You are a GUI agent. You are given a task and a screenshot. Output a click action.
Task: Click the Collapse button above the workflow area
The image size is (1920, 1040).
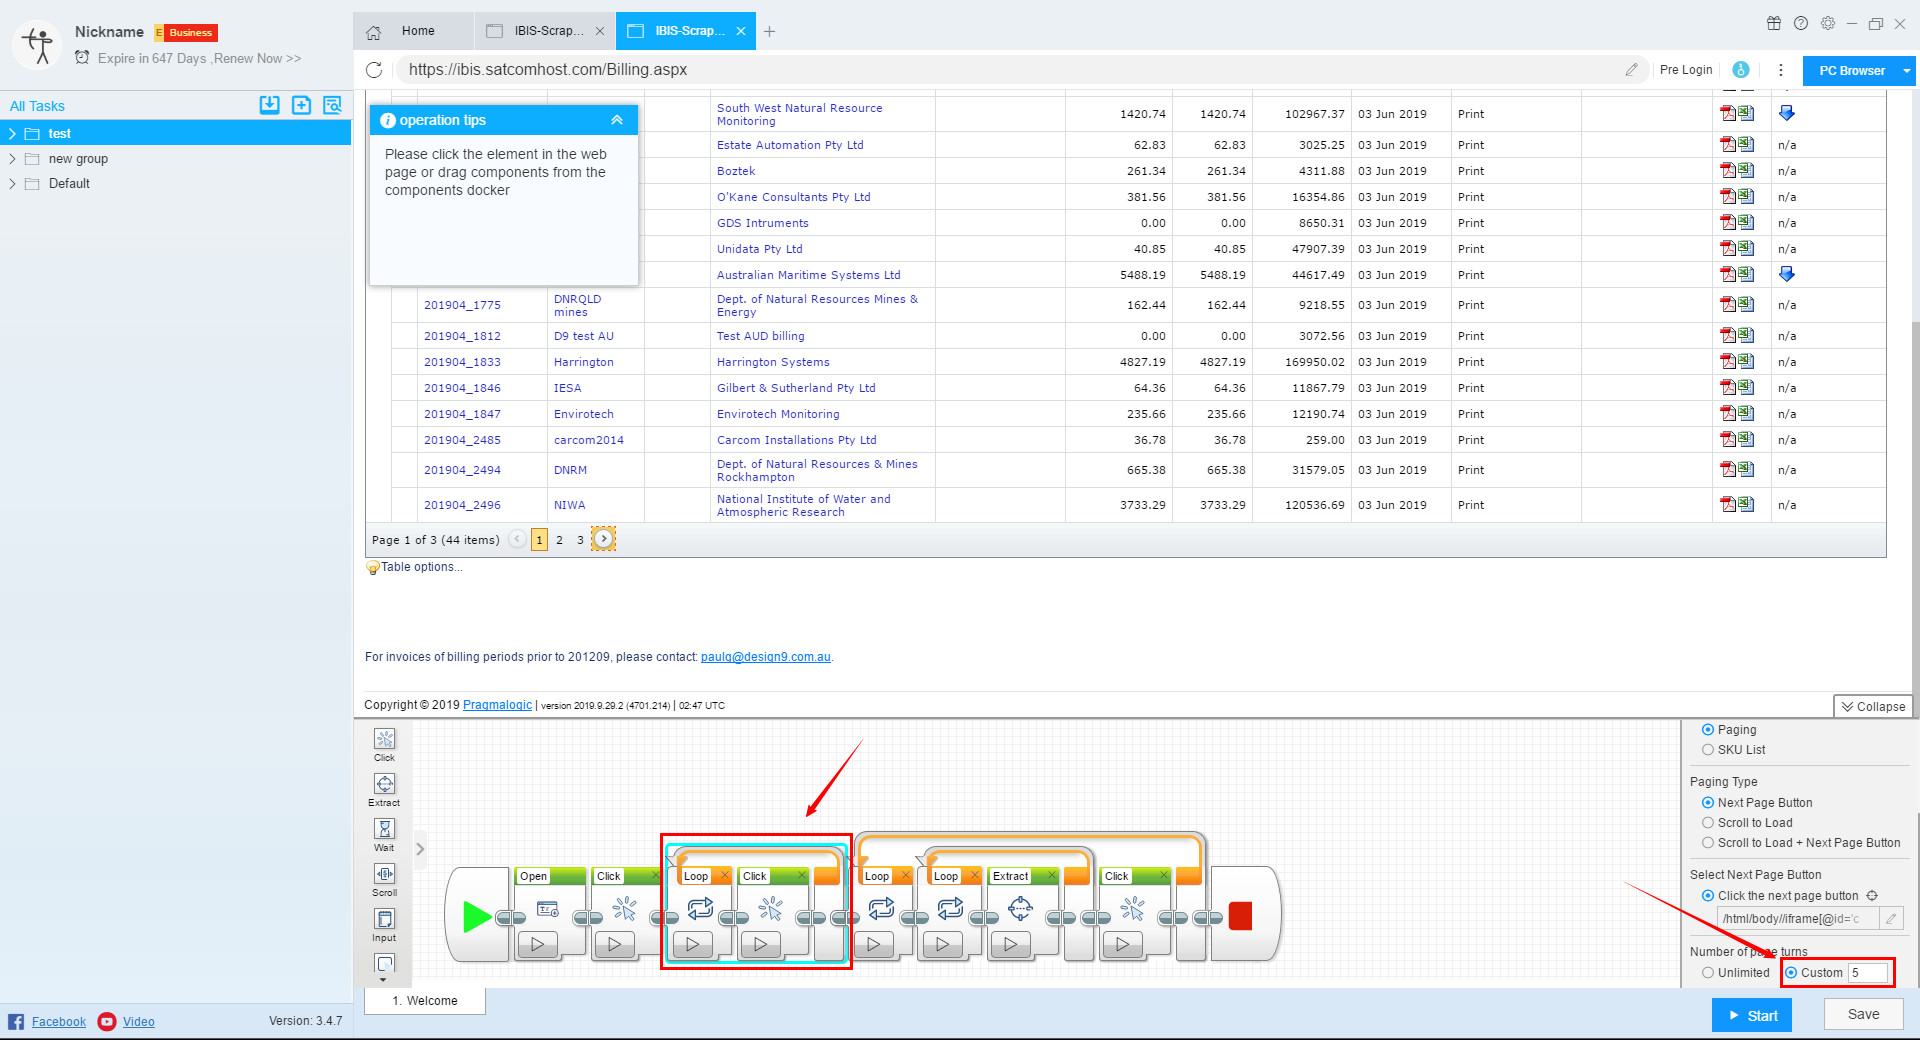[1872, 706]
